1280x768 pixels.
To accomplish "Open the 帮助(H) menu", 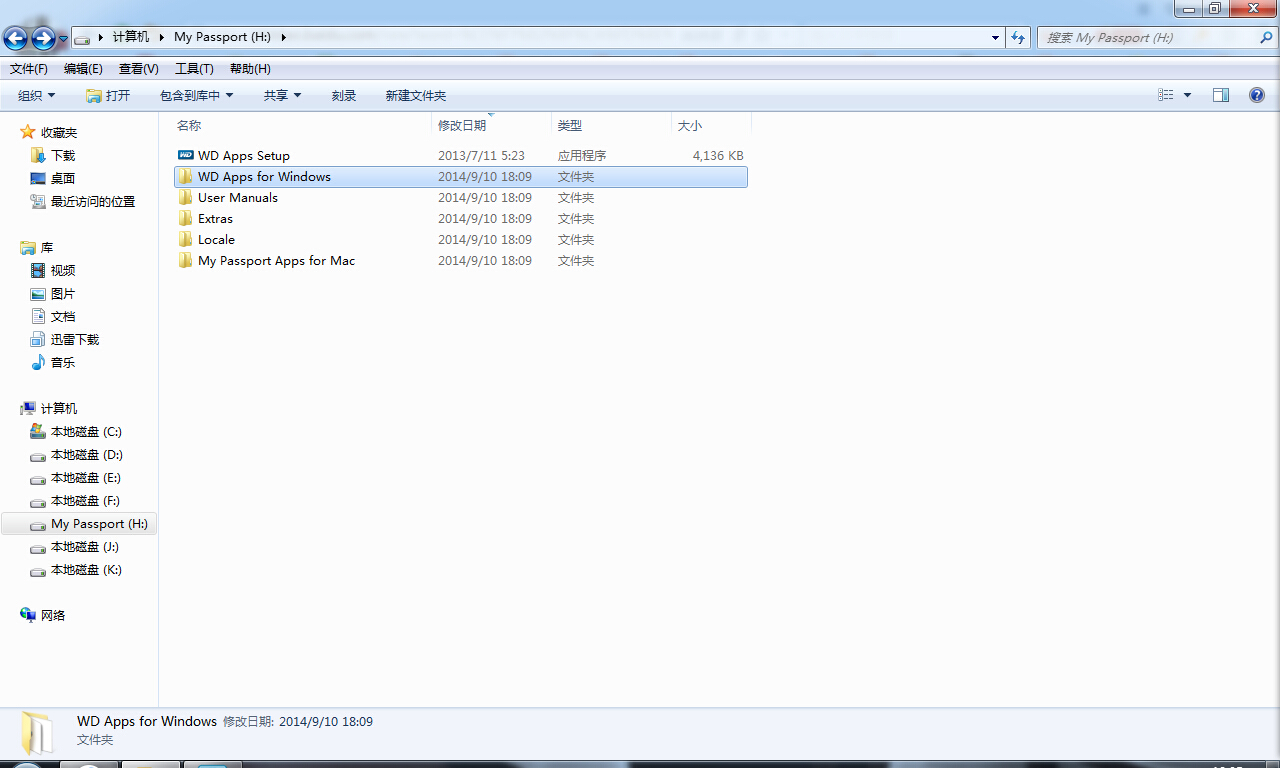I will click(250, 69).
